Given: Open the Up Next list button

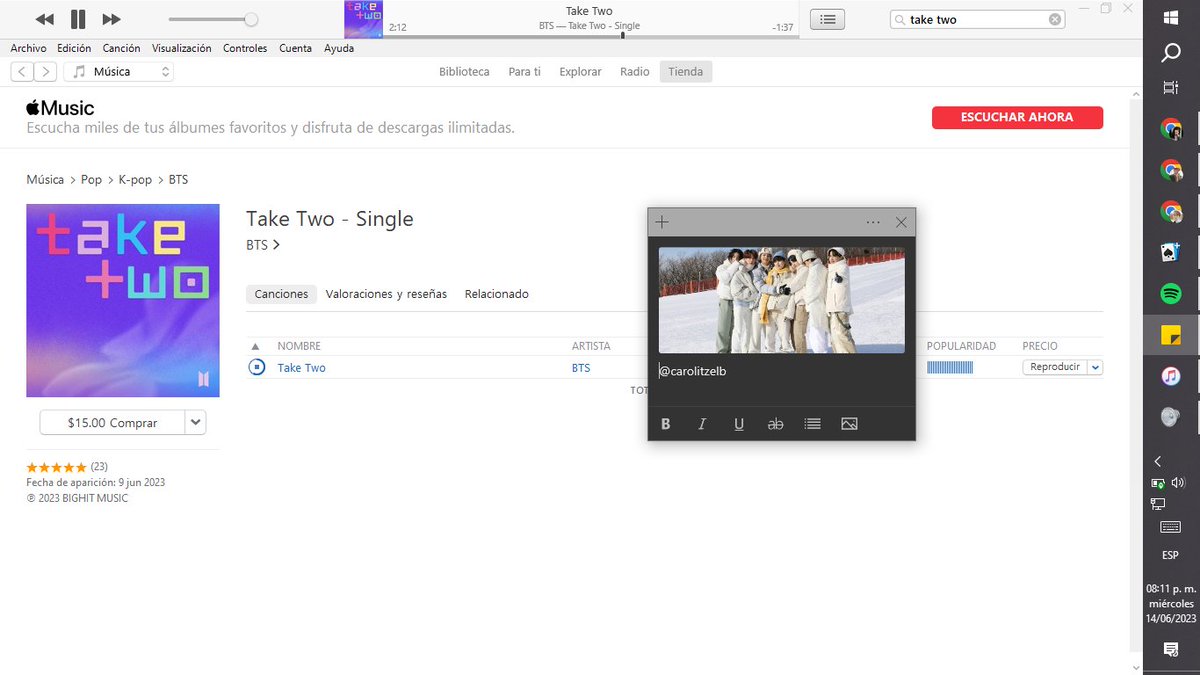Looking at the screenshot, I should [x=828, y=19].
